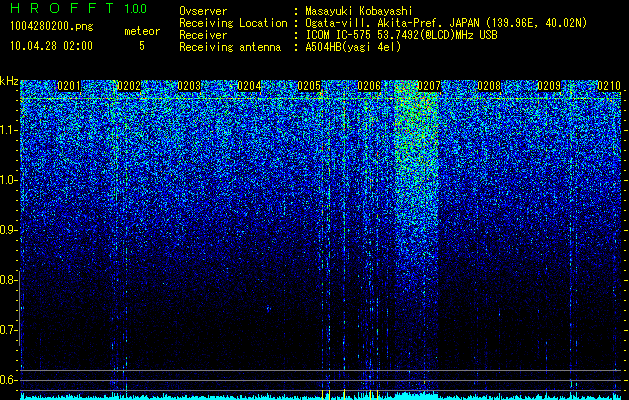Click the observer name Masayuki Kobayashi
Viewport: 629px width, 400px height.
[x=358, y=11]
